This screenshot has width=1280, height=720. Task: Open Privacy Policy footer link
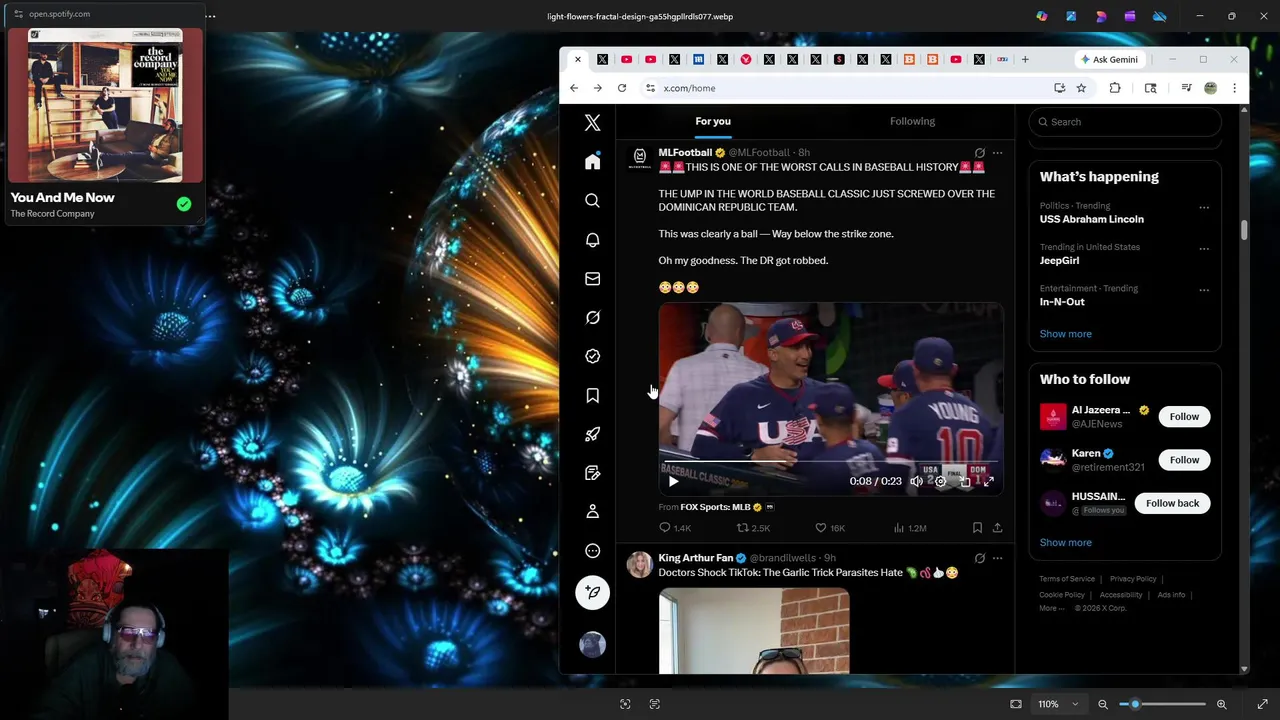[1133, 579]
